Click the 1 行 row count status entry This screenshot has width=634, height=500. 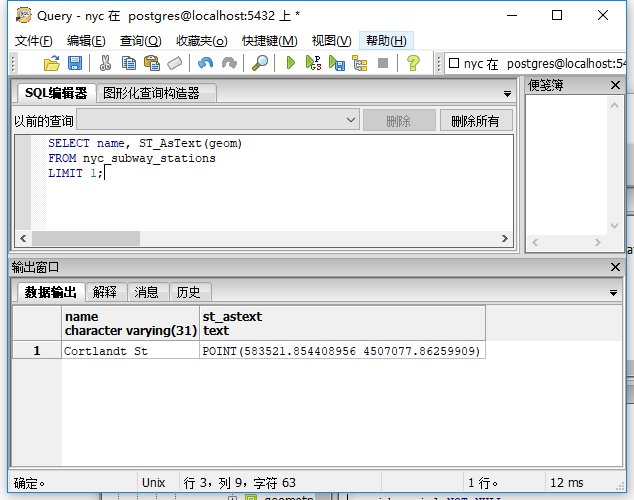pos(483,482)
